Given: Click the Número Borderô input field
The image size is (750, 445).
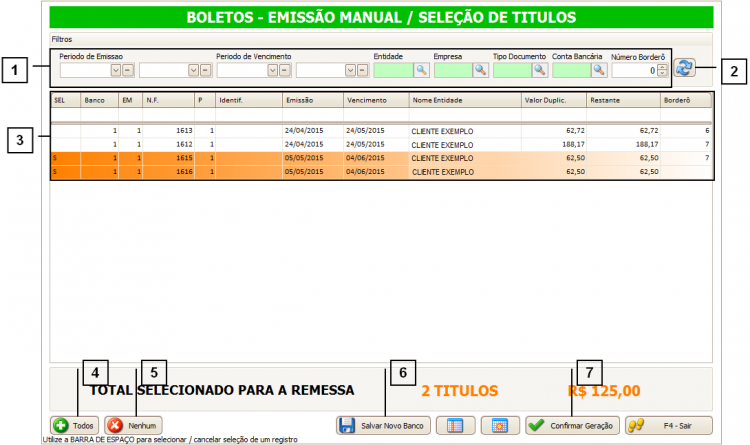Looking at the screenshot, I should pos(633,71).
